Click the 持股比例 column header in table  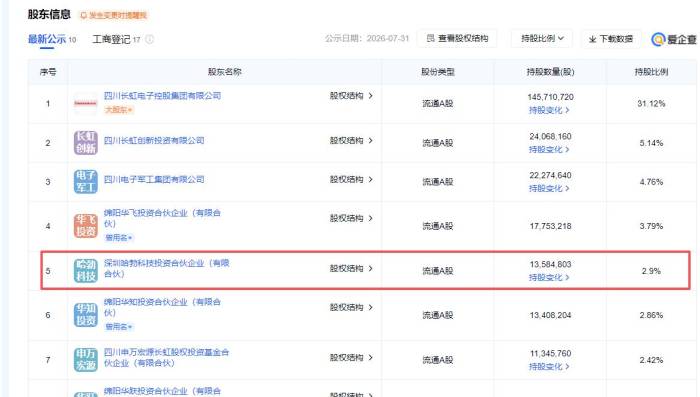pyautogui.click(x=651, y=71)
